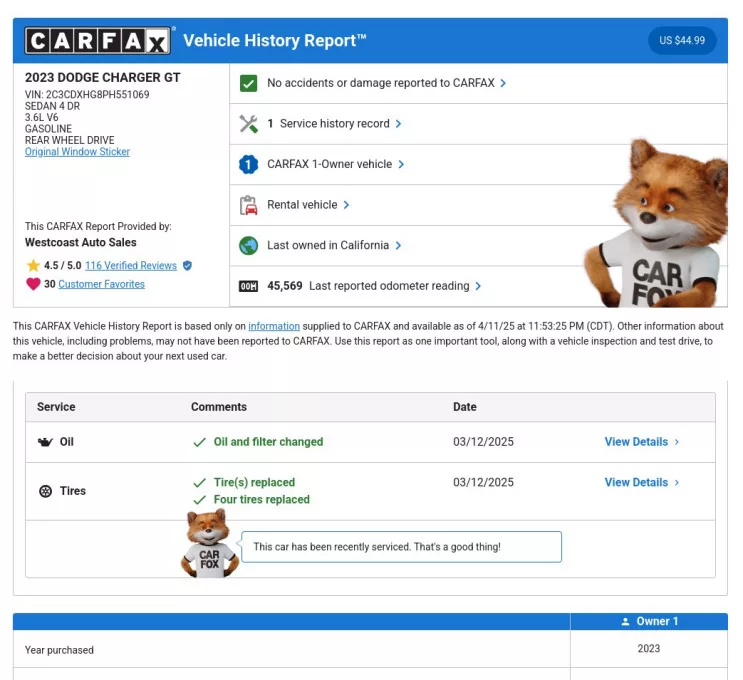Screen dimensions: 743x680
Task: Click the green no-accidents checkmark icon
Action: click(249, 83)
